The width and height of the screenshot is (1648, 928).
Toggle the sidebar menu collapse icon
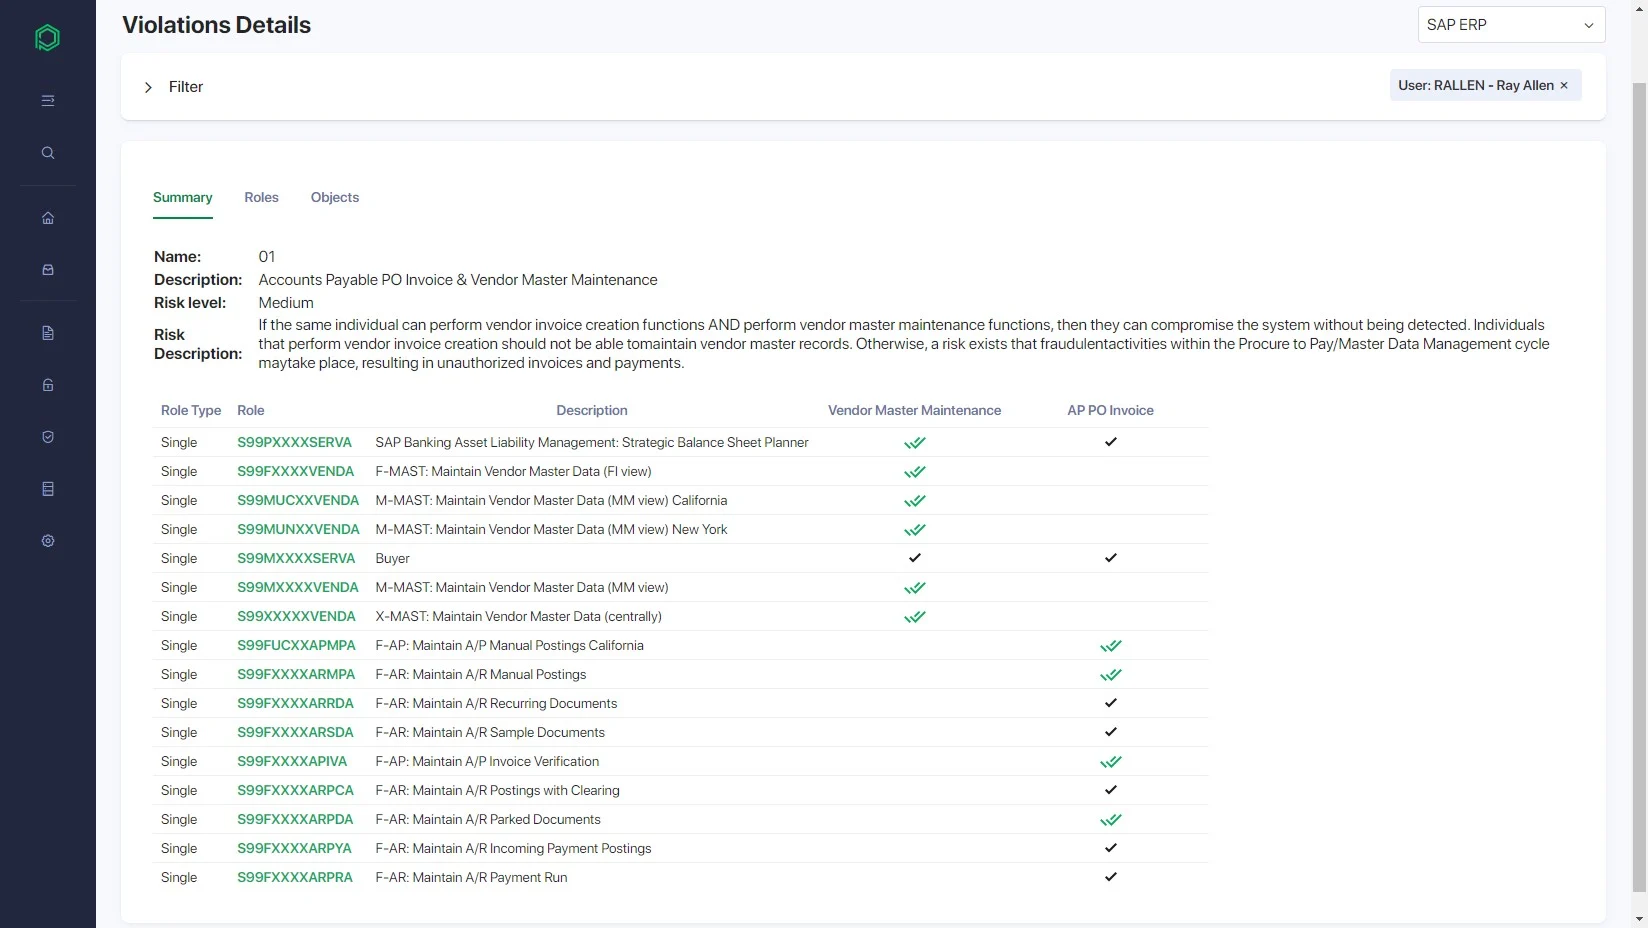coord(47,100)
